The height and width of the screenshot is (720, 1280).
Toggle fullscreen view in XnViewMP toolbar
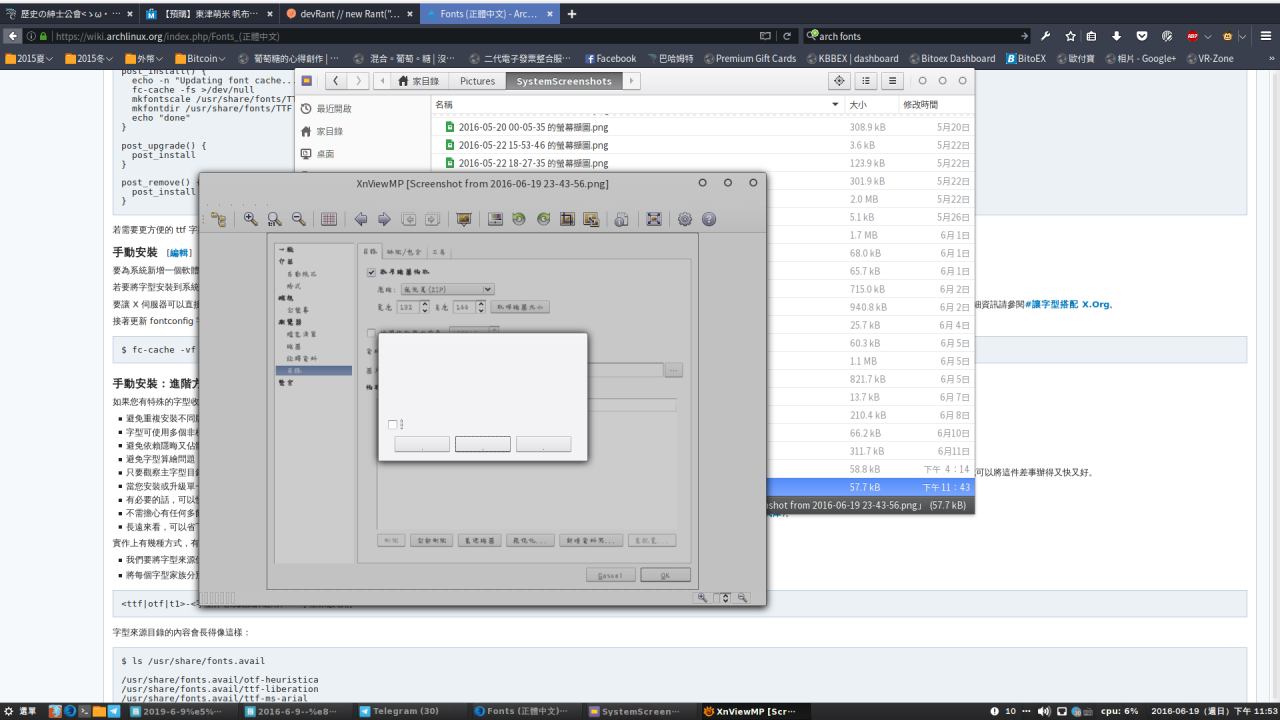point(654,220)
